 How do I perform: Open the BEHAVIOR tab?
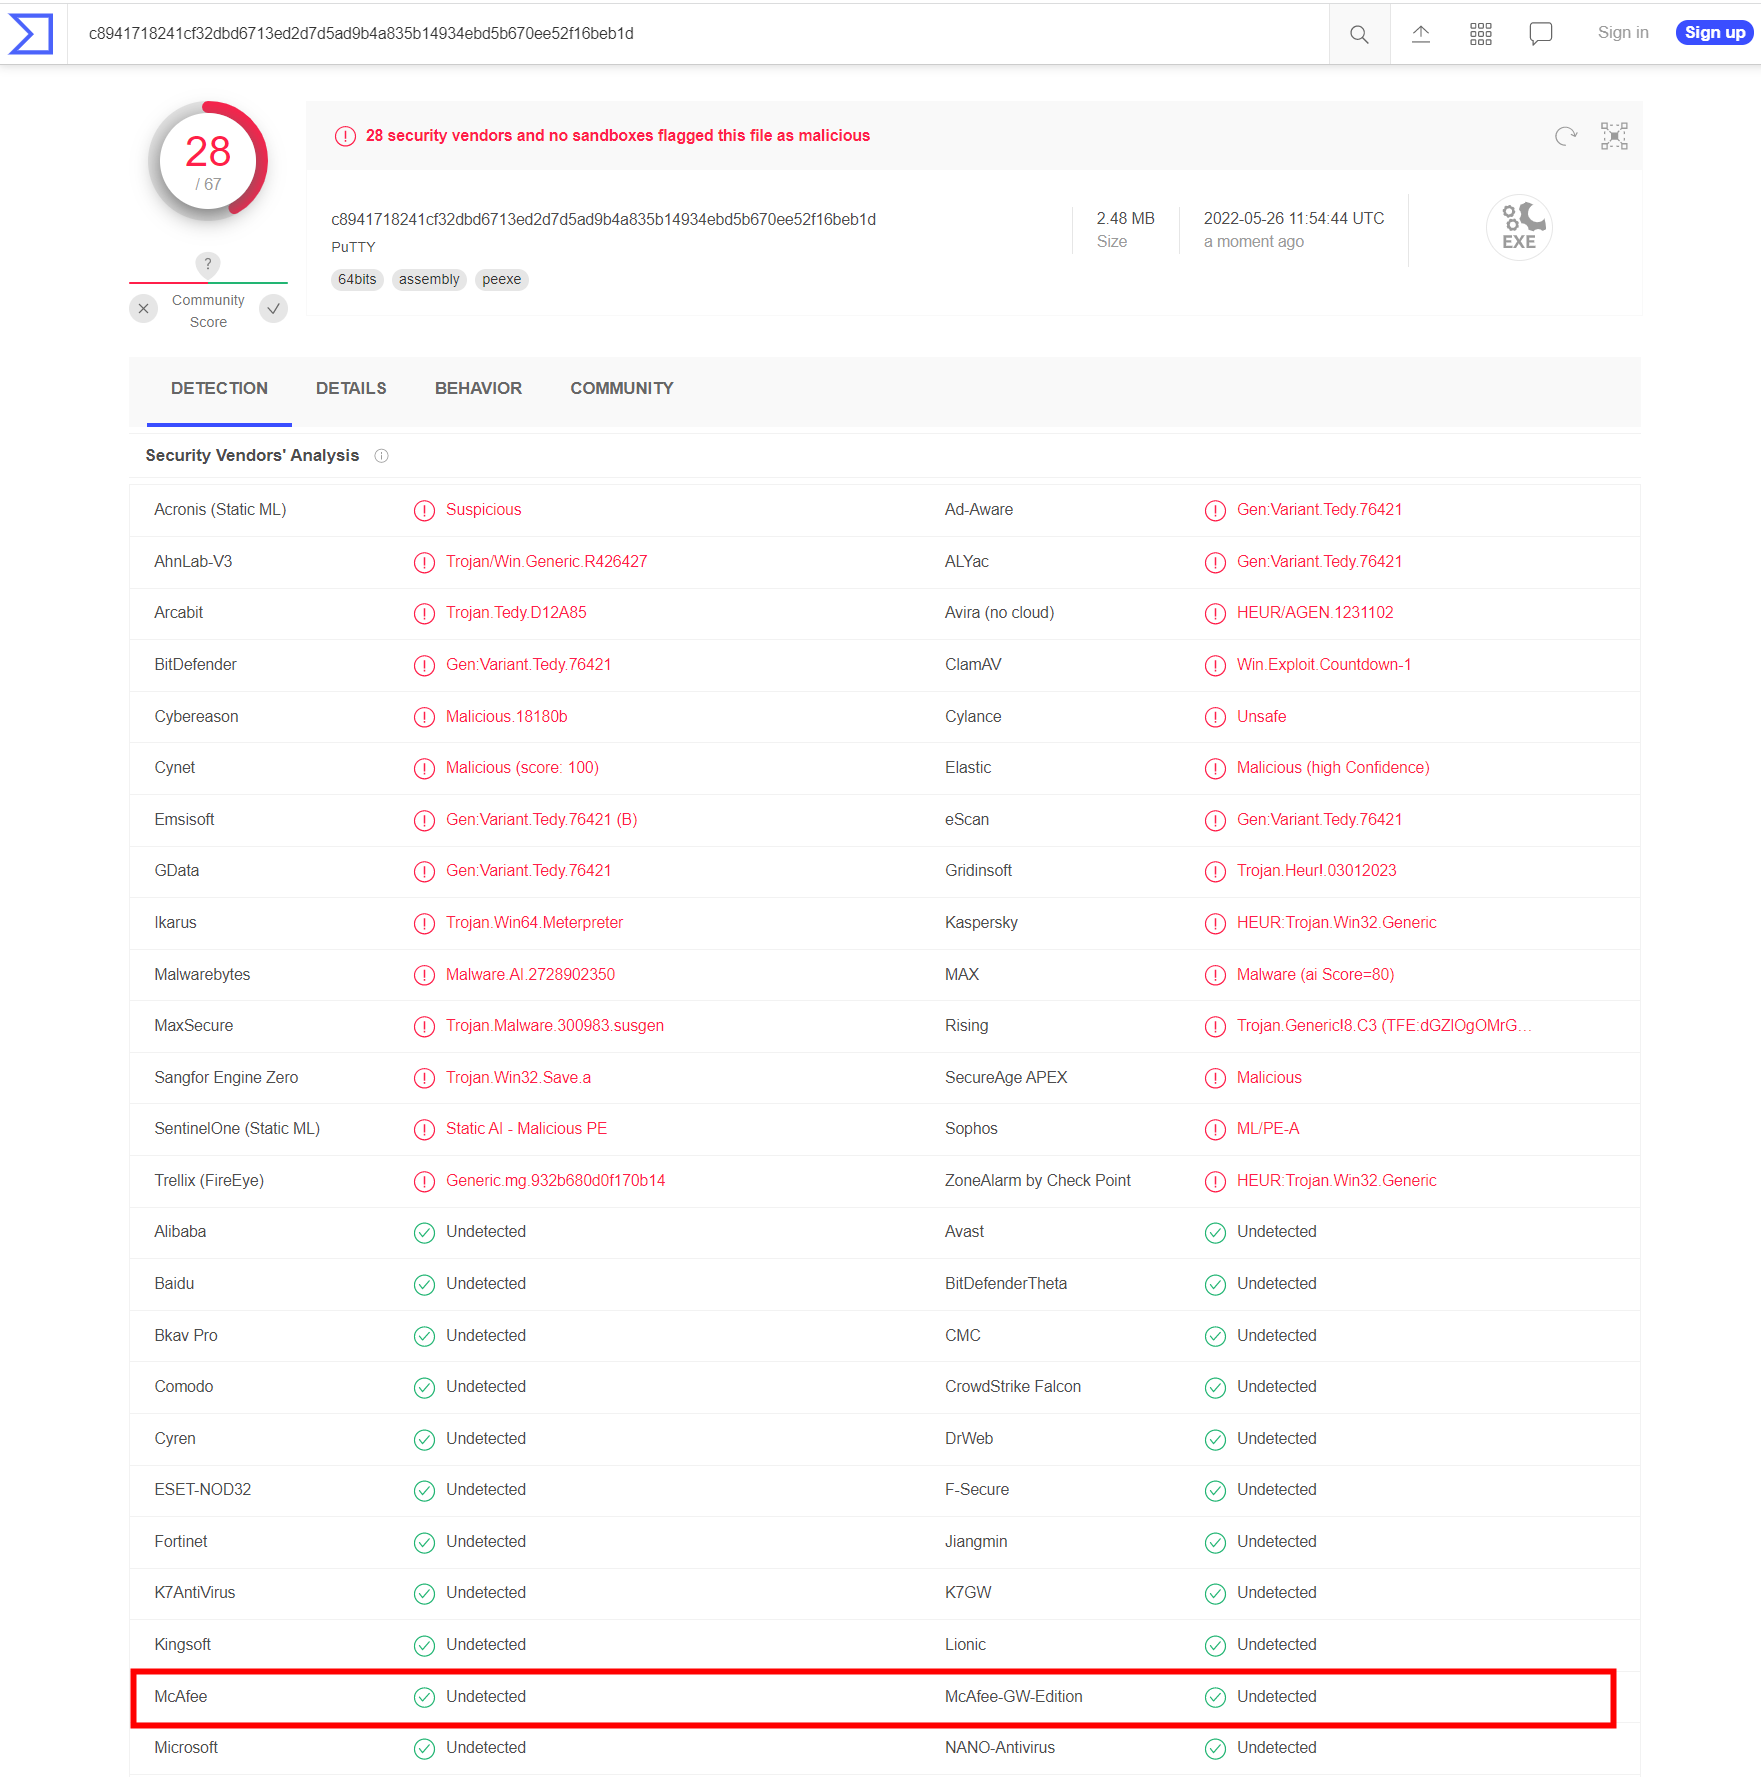point(478,388)
